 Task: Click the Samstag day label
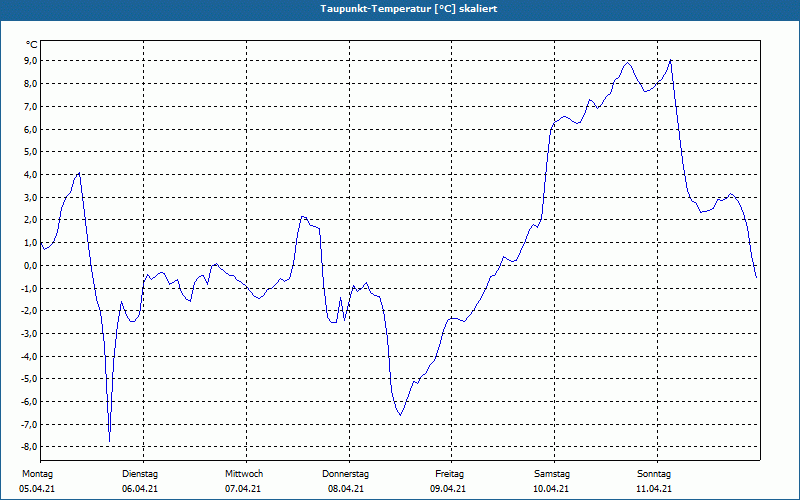[x=552, y=474]
